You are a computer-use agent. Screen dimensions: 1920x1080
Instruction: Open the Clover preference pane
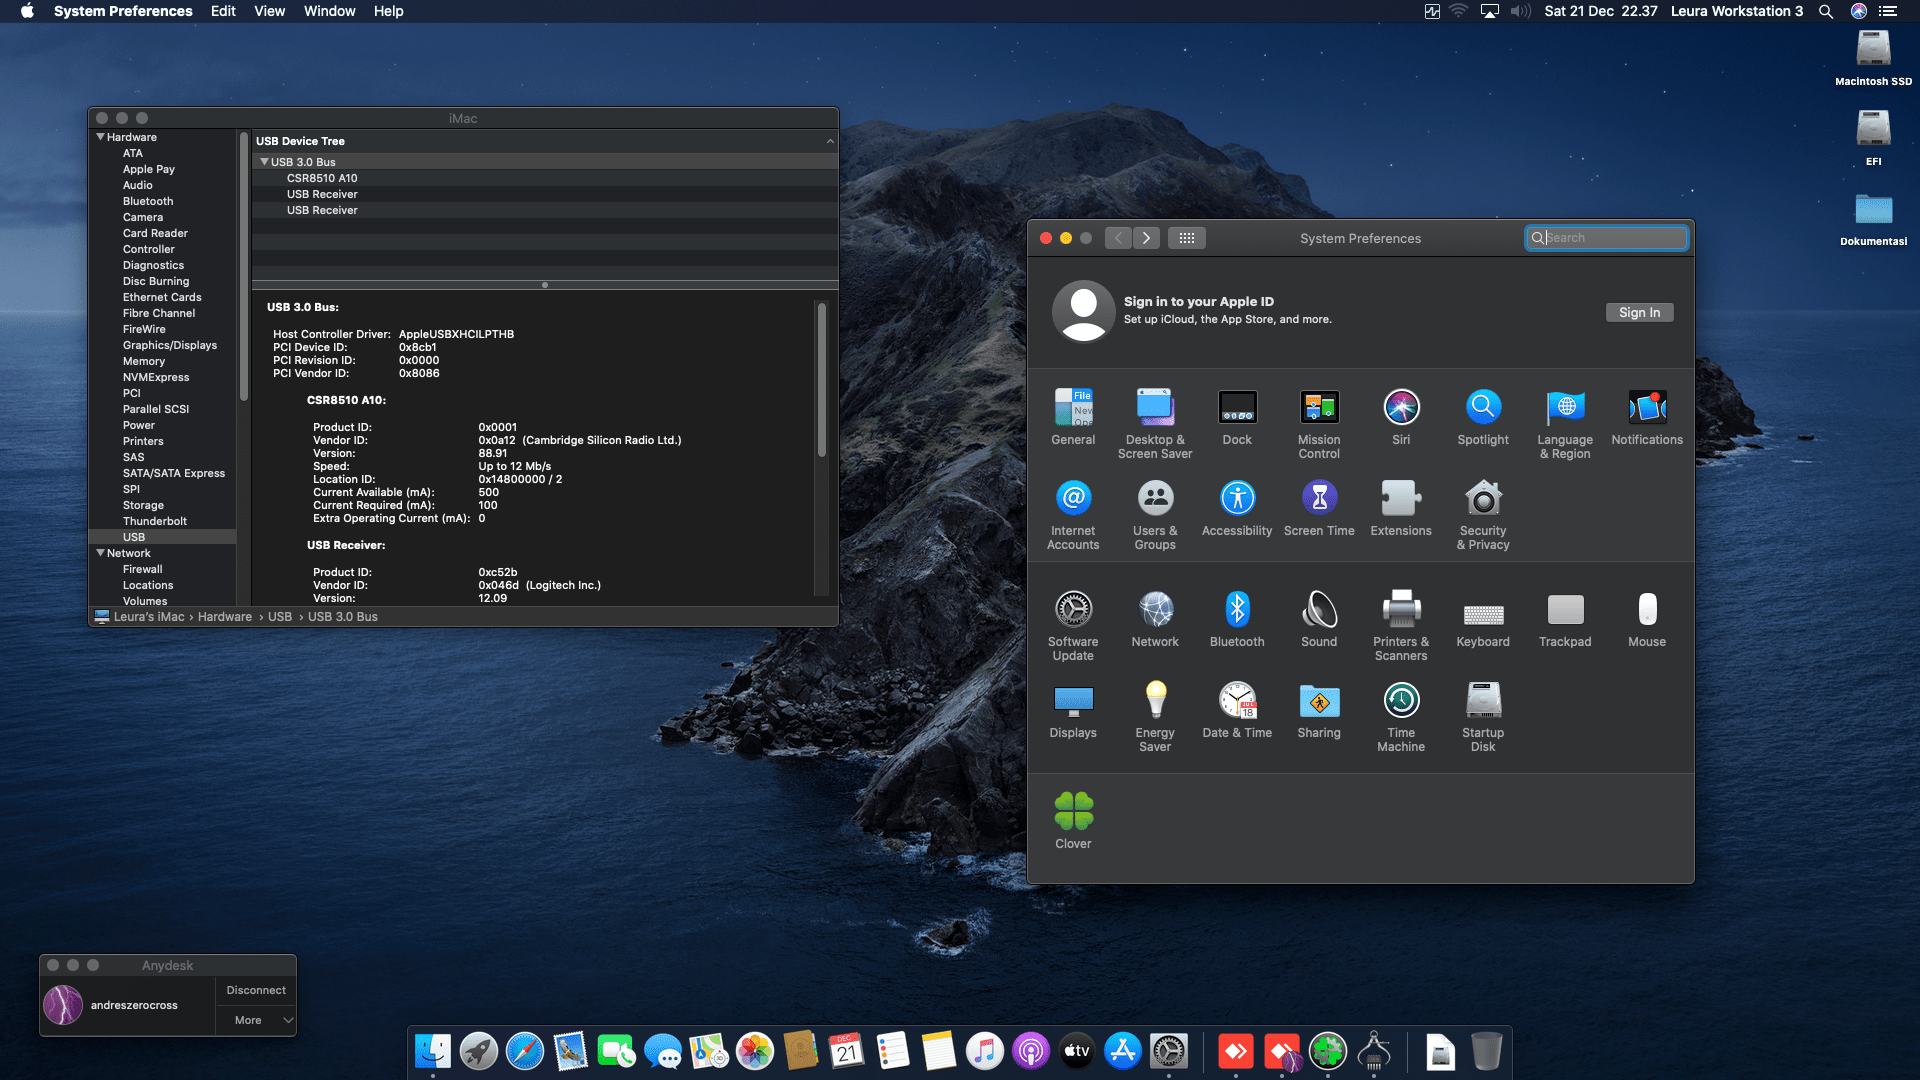(1073, 812)
